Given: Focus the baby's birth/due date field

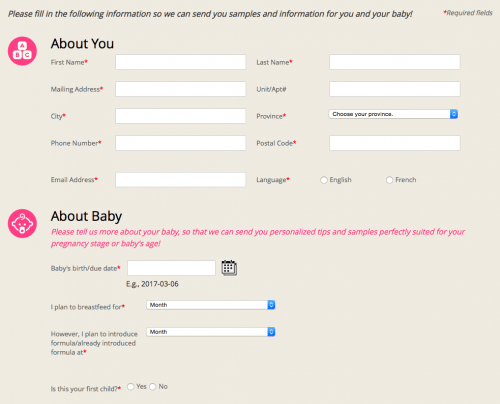Looking at the screenshot, I should pos(171,268).
